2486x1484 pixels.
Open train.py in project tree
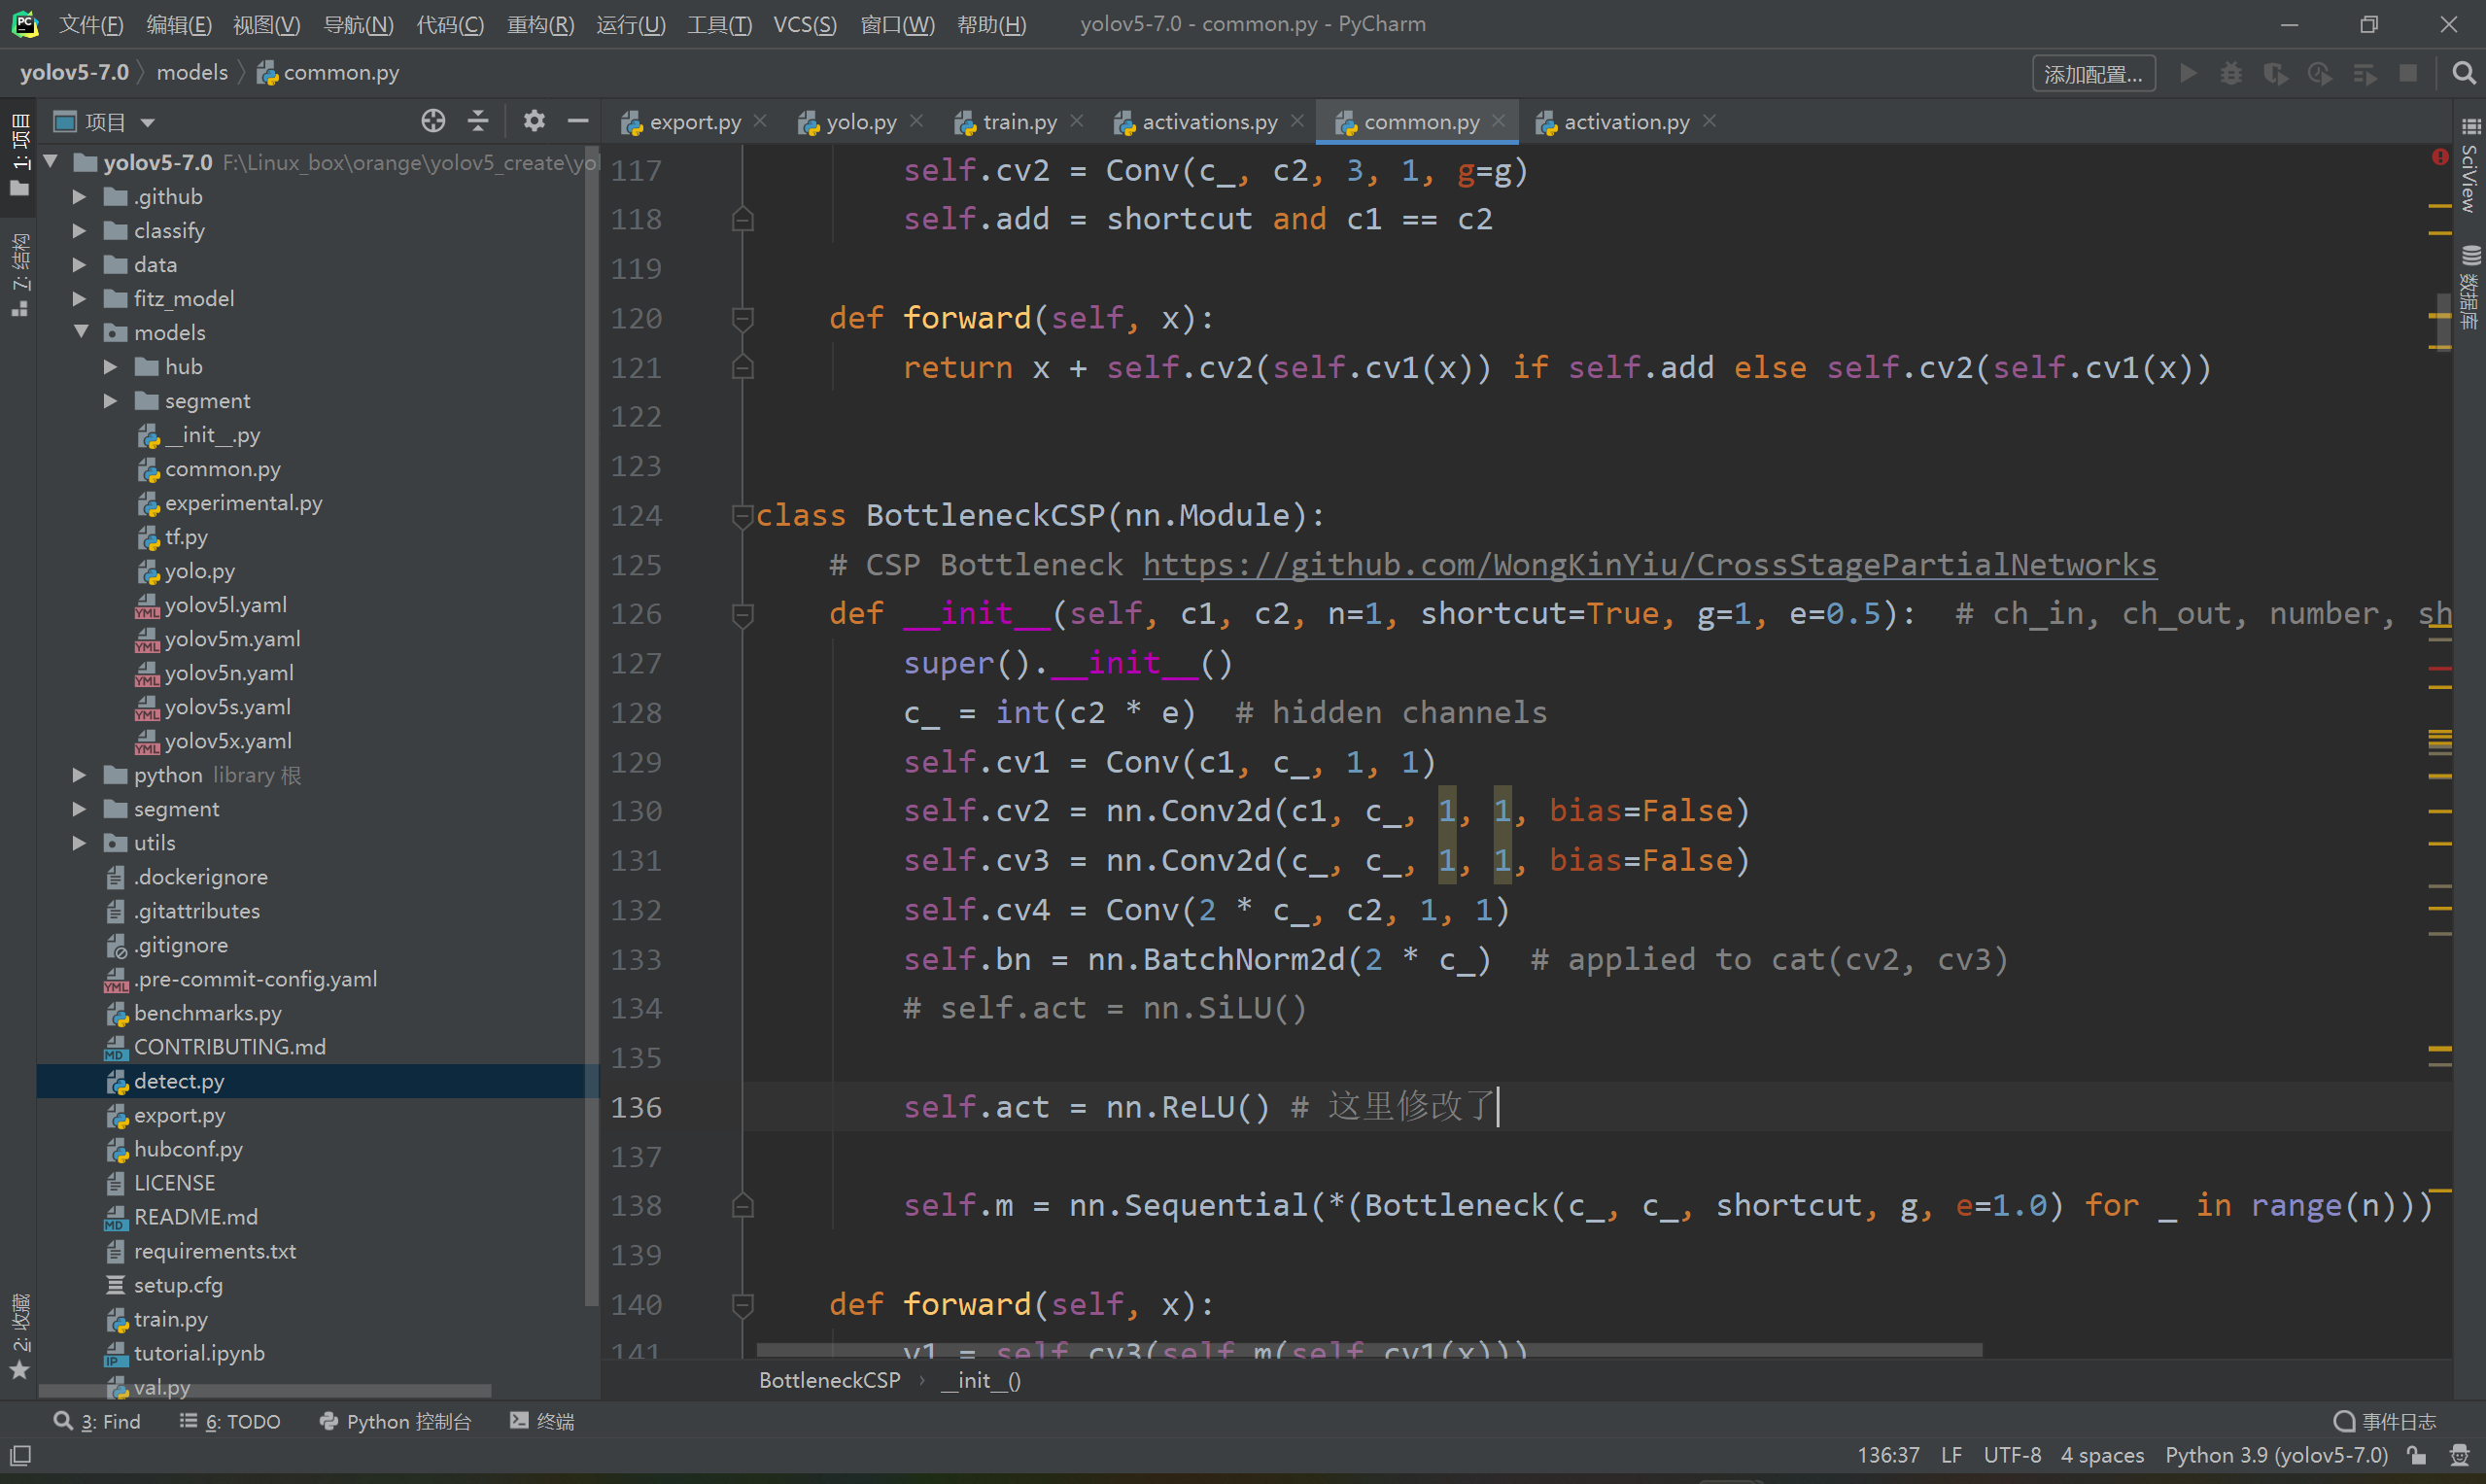pyautogui.click(x=171, y=1319)
